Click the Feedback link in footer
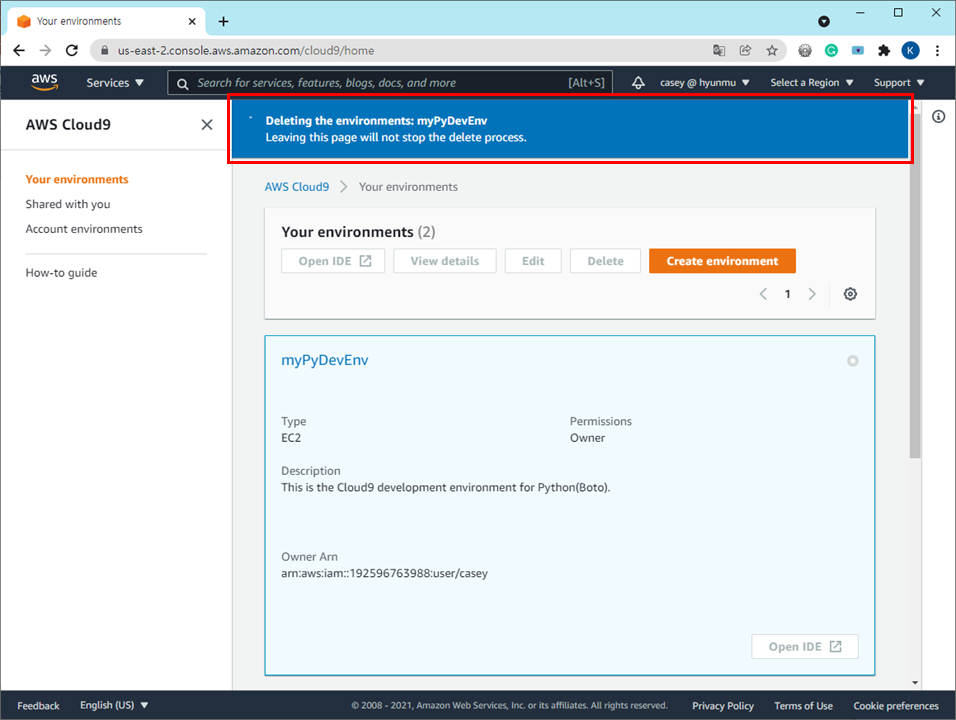 pos(38,706)
